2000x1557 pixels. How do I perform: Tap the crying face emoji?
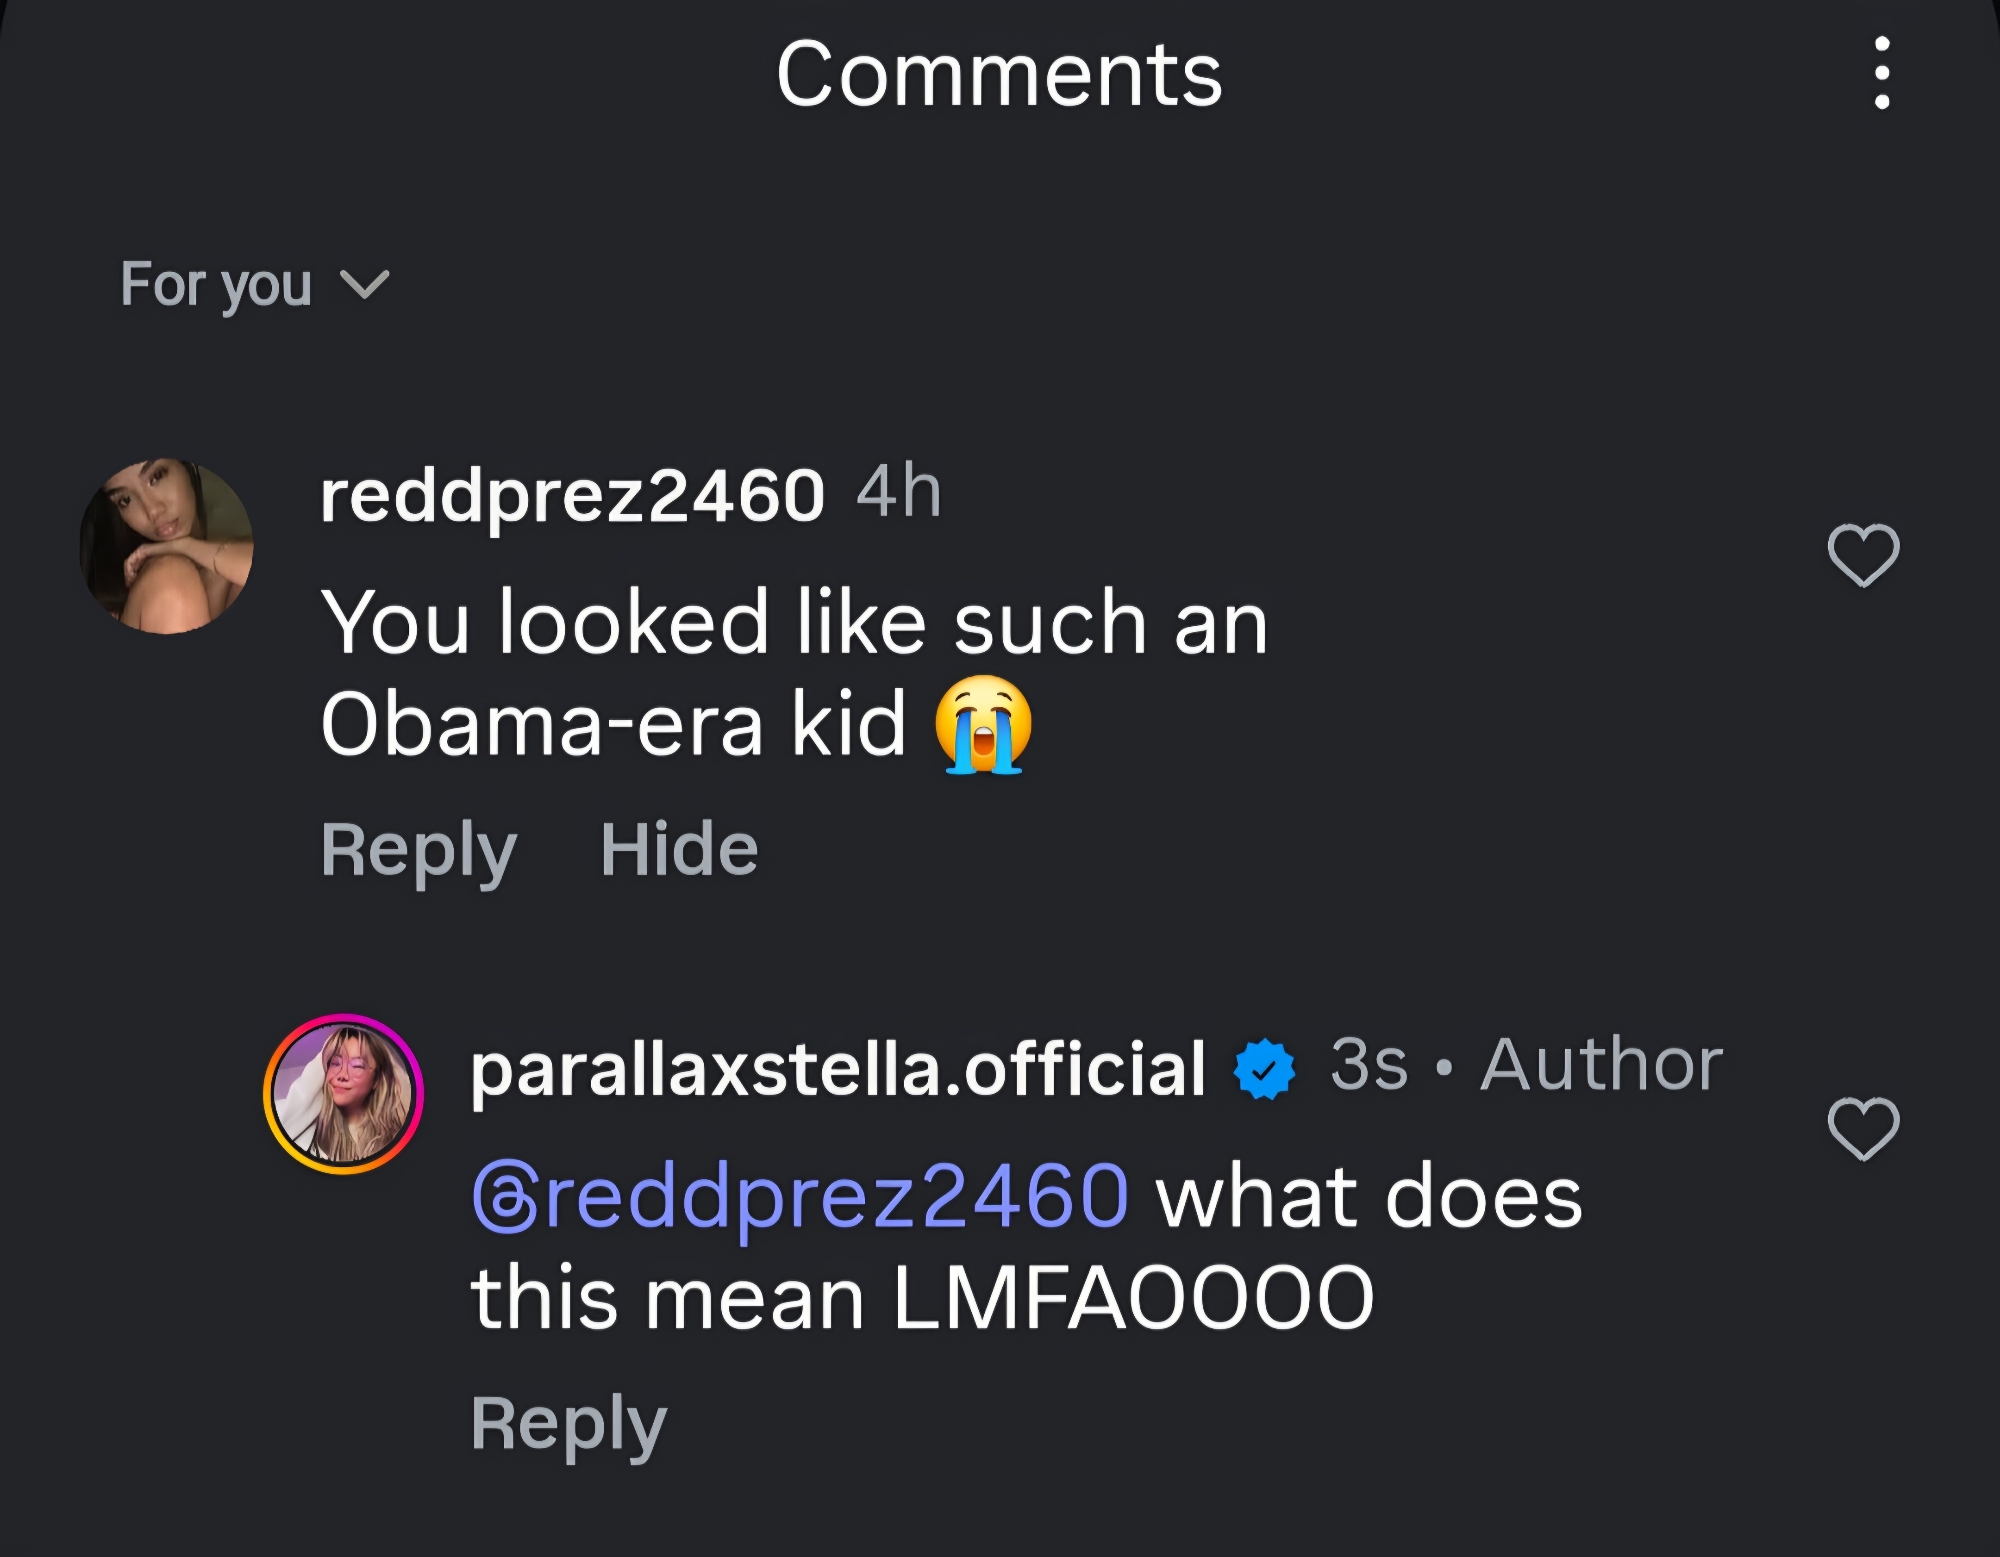point(983,725)
